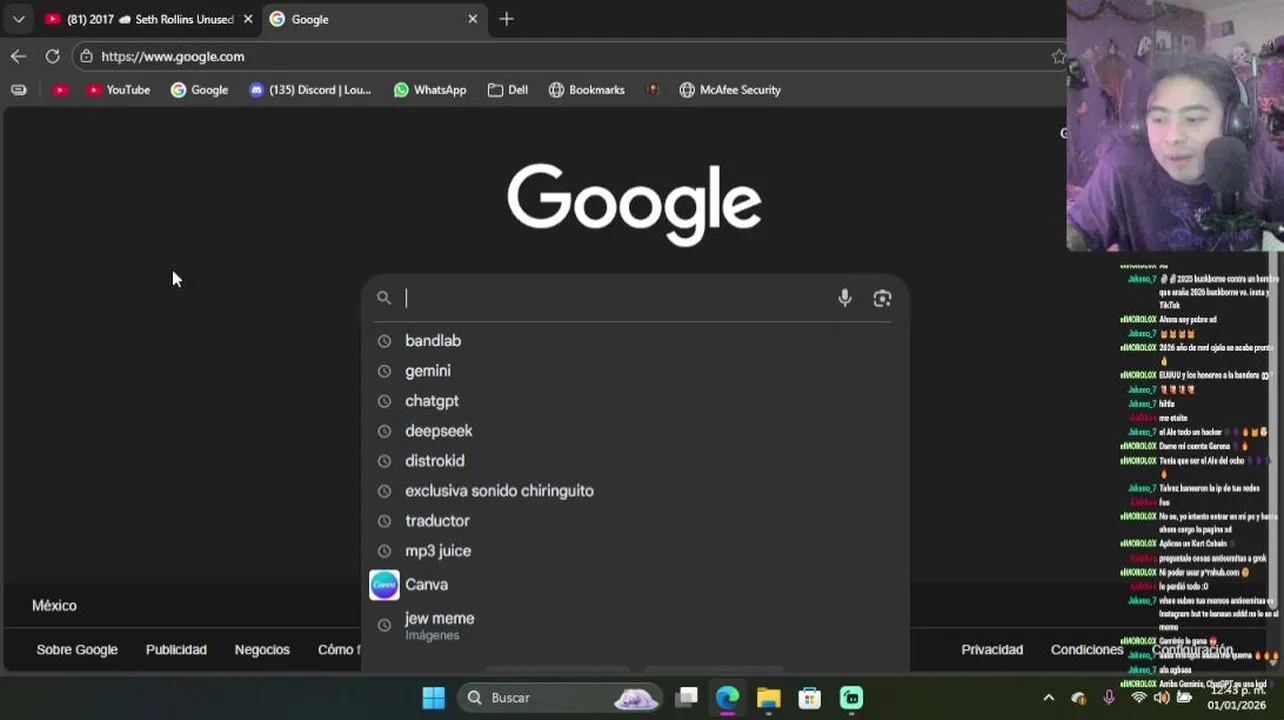
Task: Click the leftmost bookmarks bar icon
Action: (x=18, y=90)
